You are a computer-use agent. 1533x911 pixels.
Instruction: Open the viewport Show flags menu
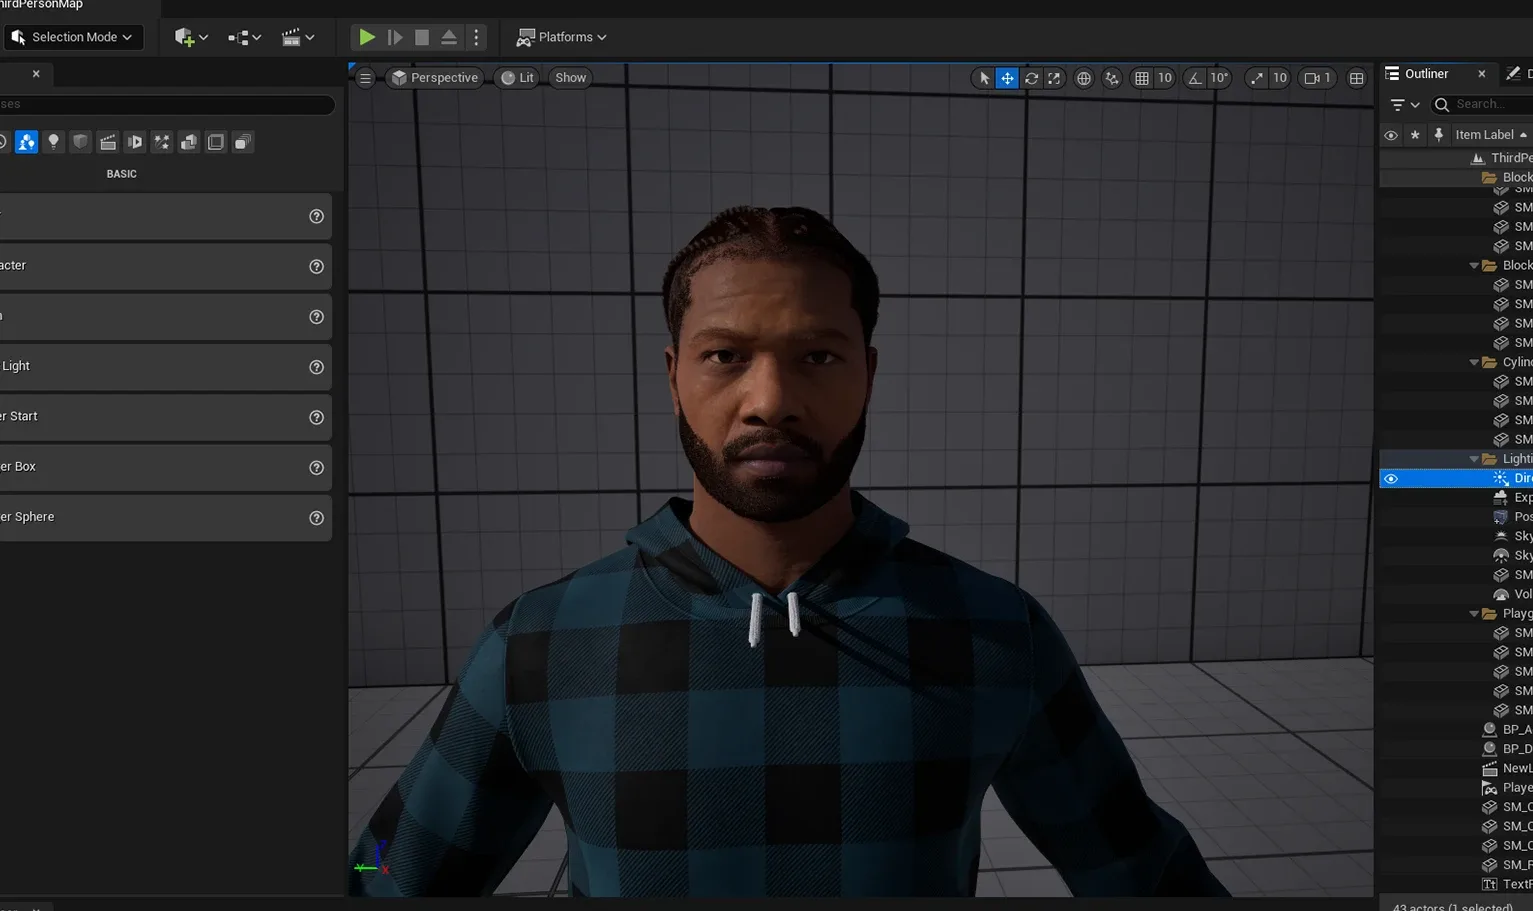[570, 78]
